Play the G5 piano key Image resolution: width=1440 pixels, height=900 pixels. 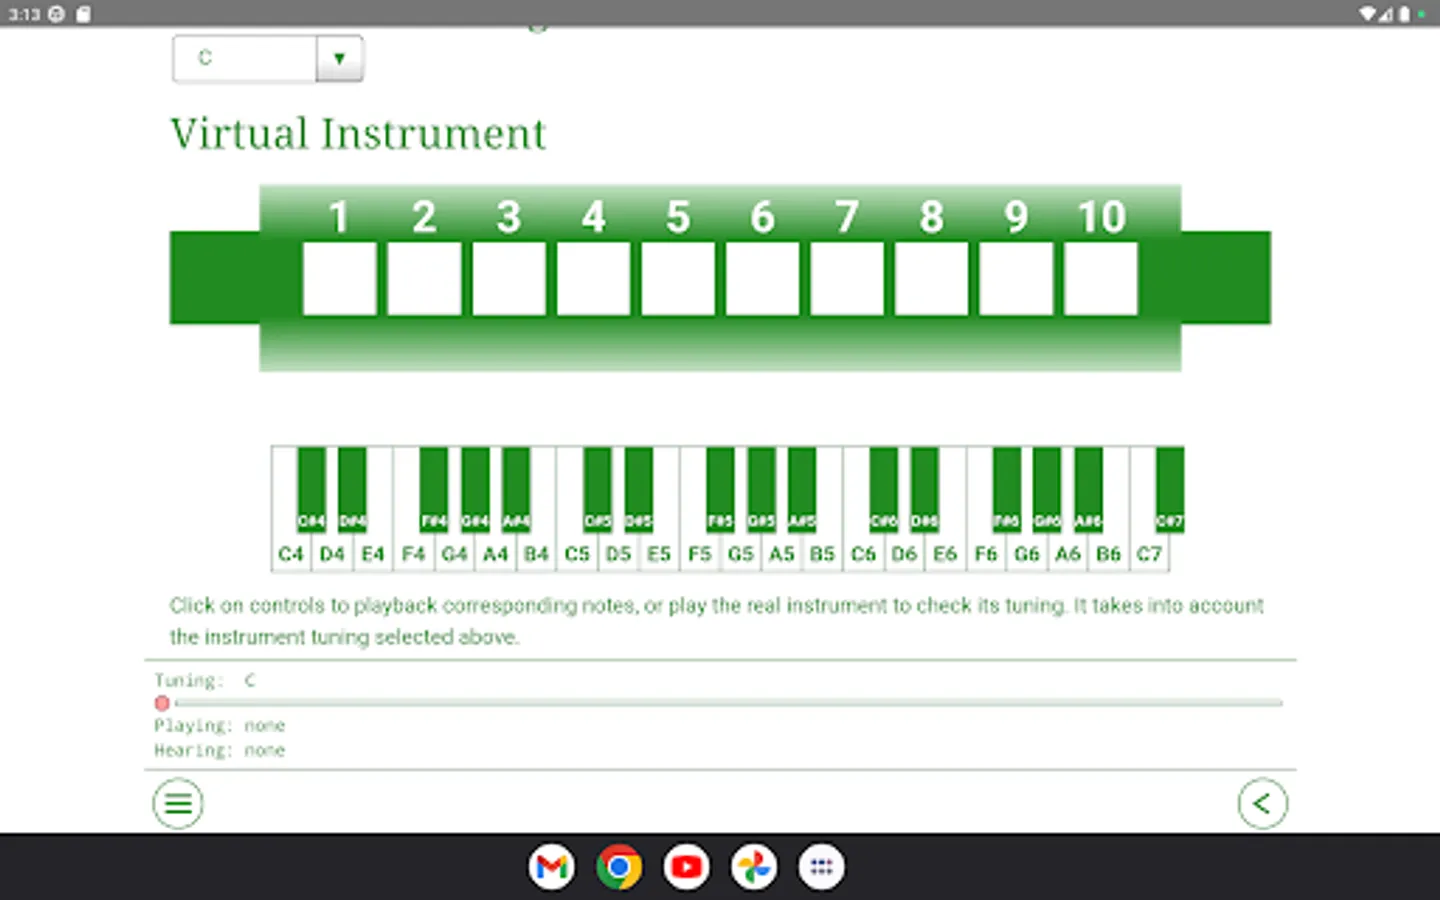tap(741, 553)
